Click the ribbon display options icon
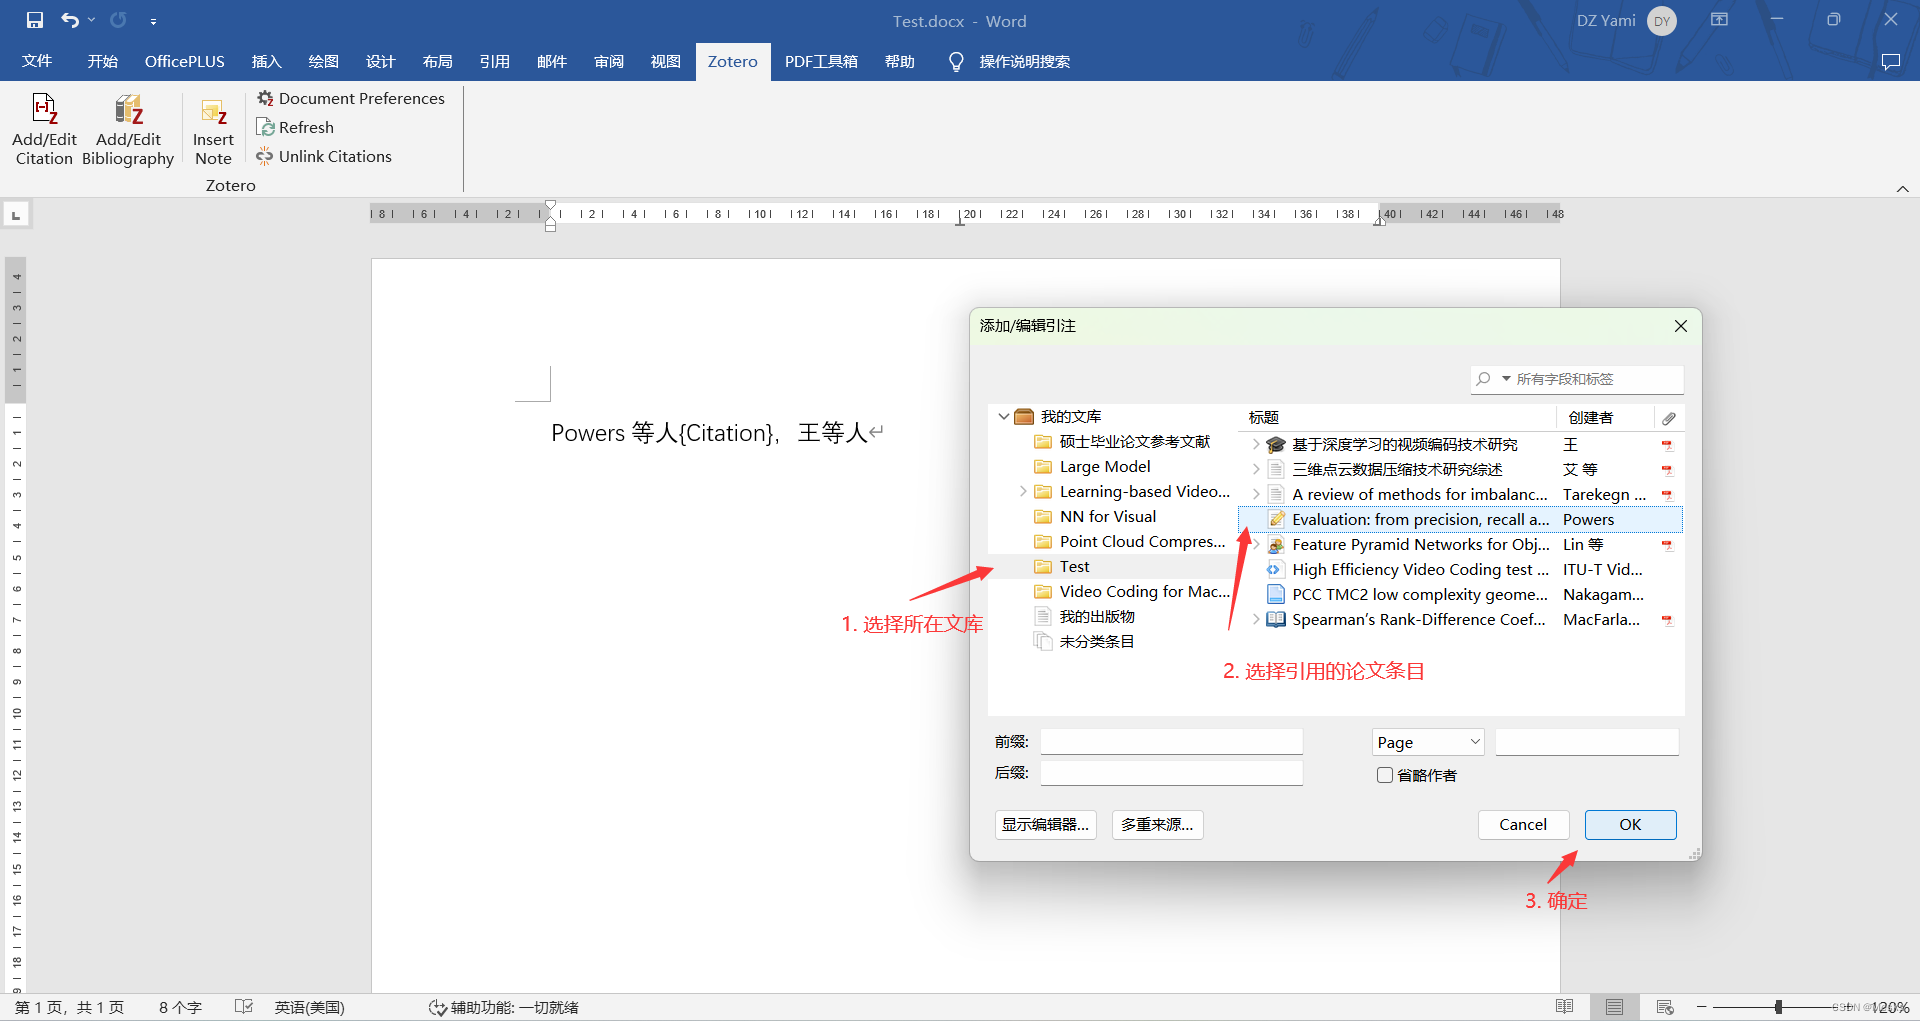Image resolution: width=1920 pixels, height=1021 pixels. 1719,19
